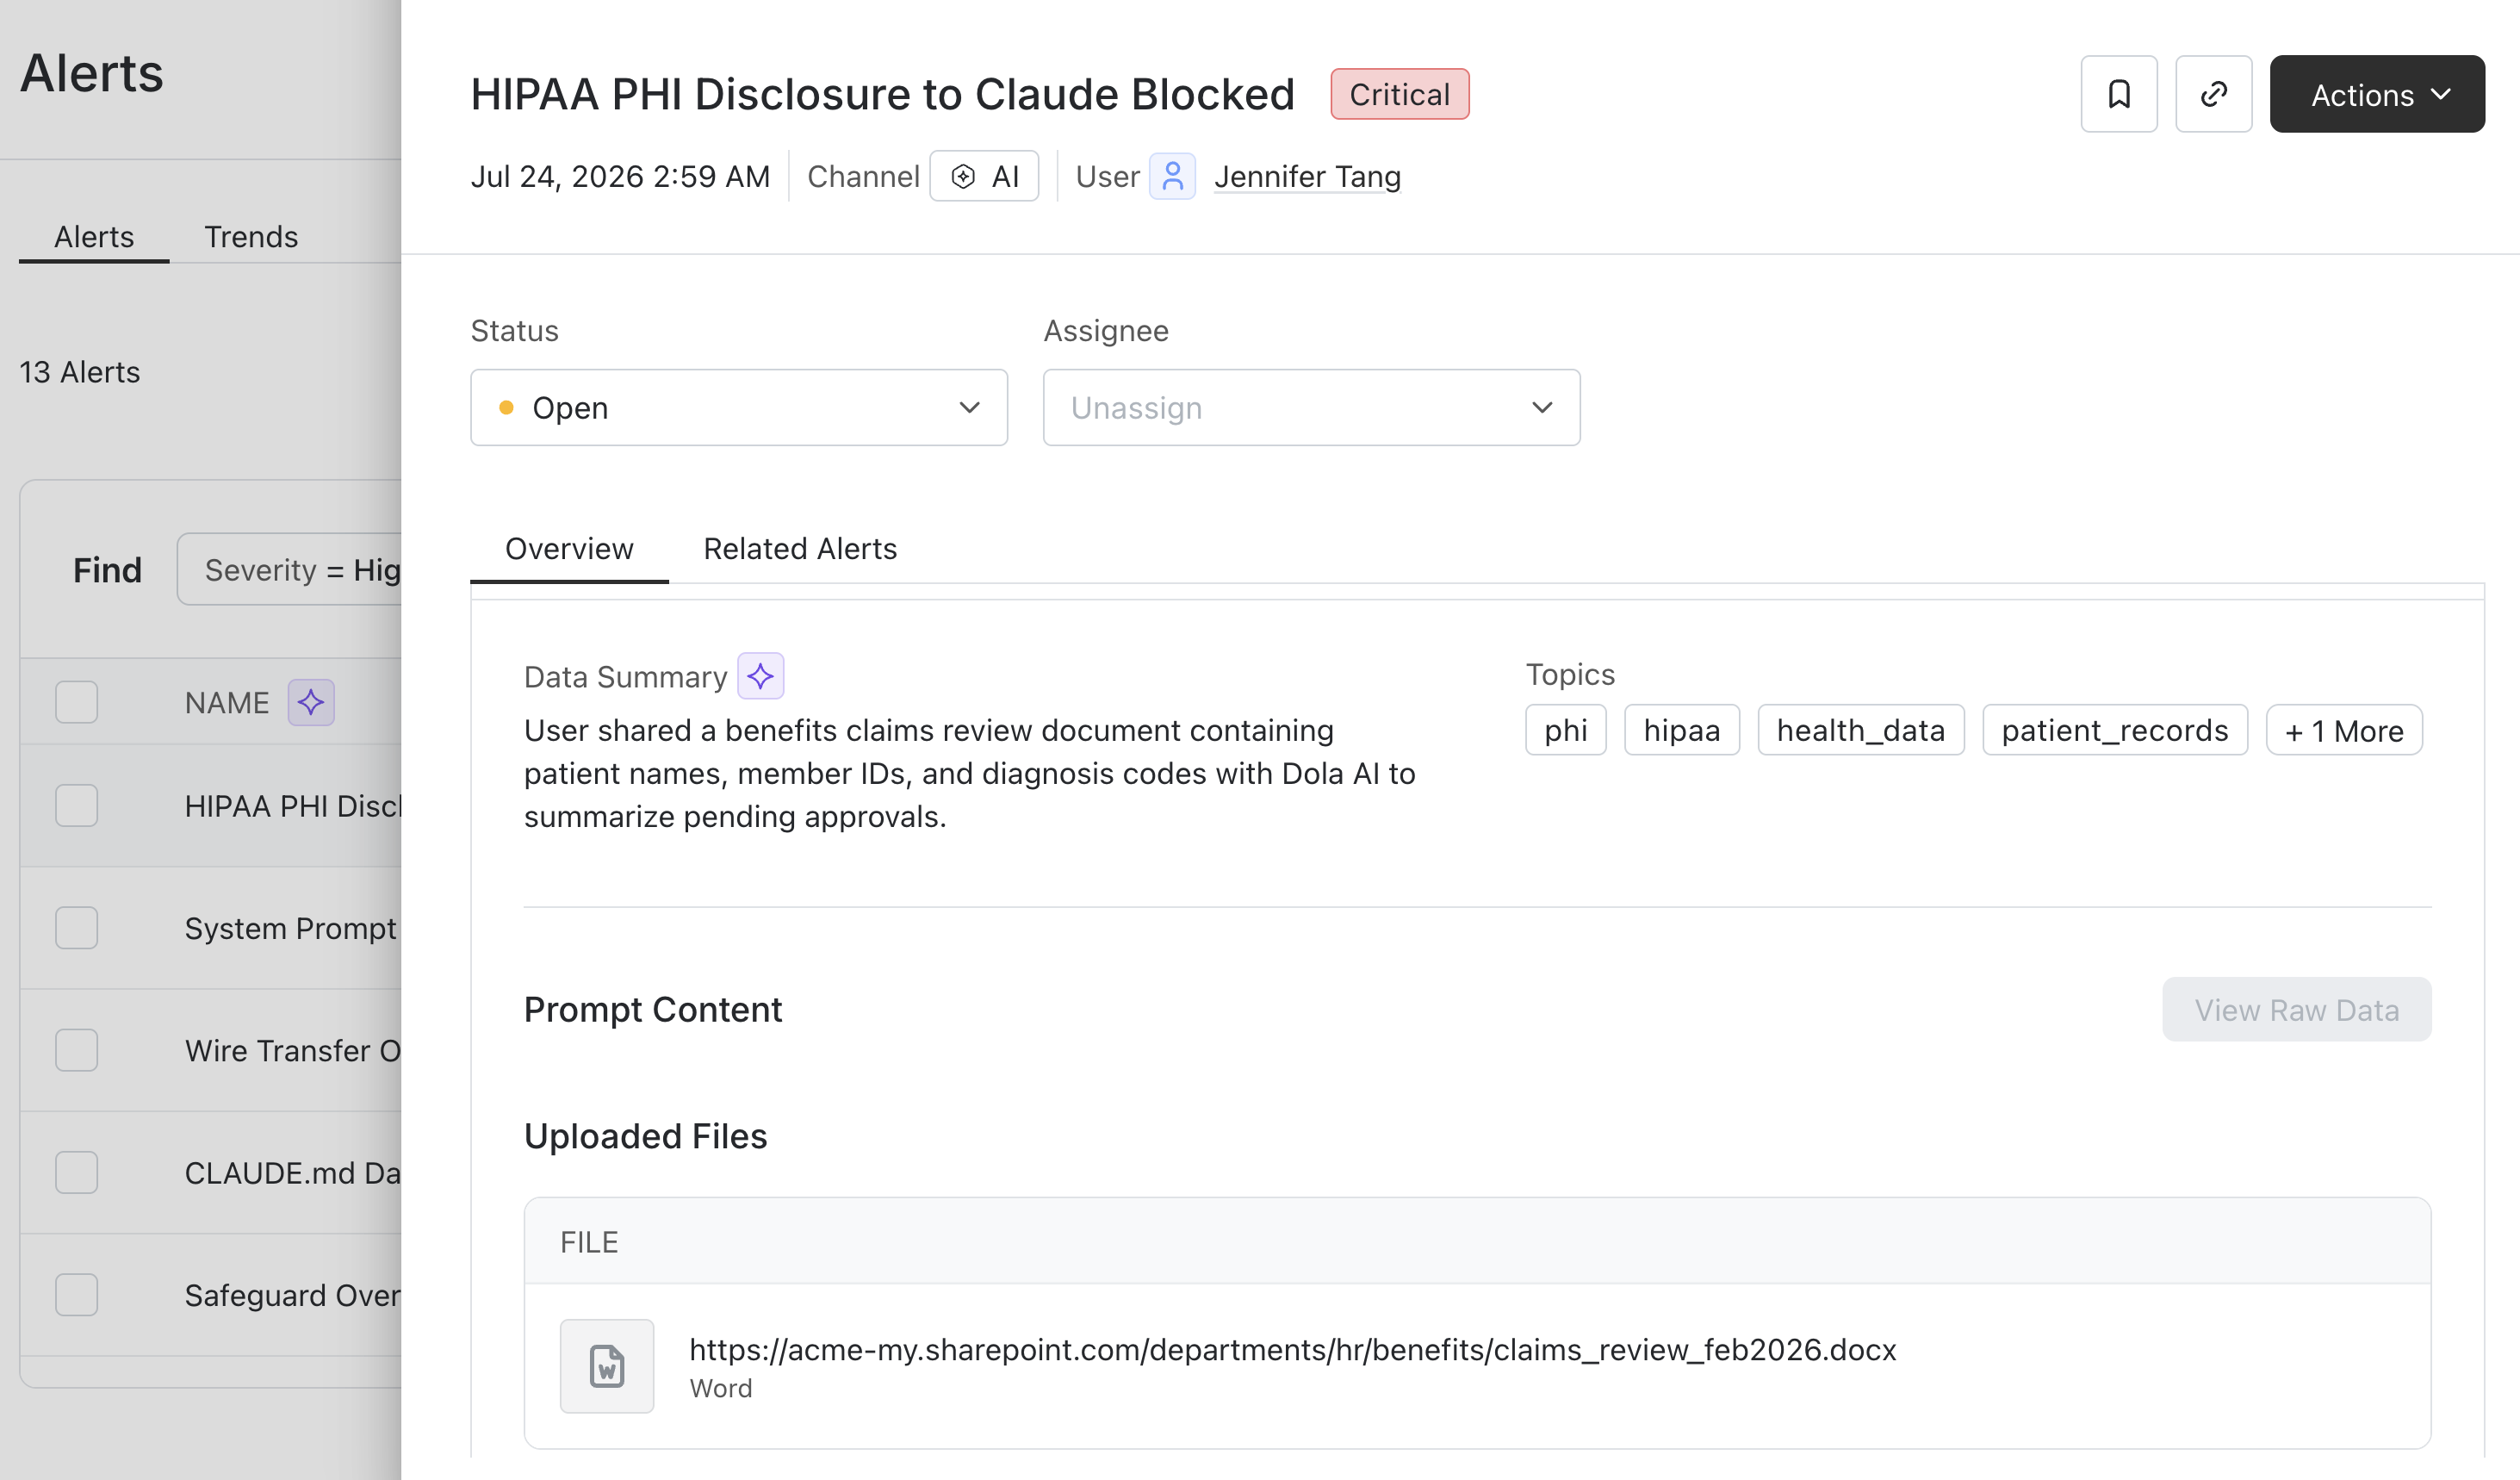Check the Safeguard Over row checkbox

(76, 1294)
